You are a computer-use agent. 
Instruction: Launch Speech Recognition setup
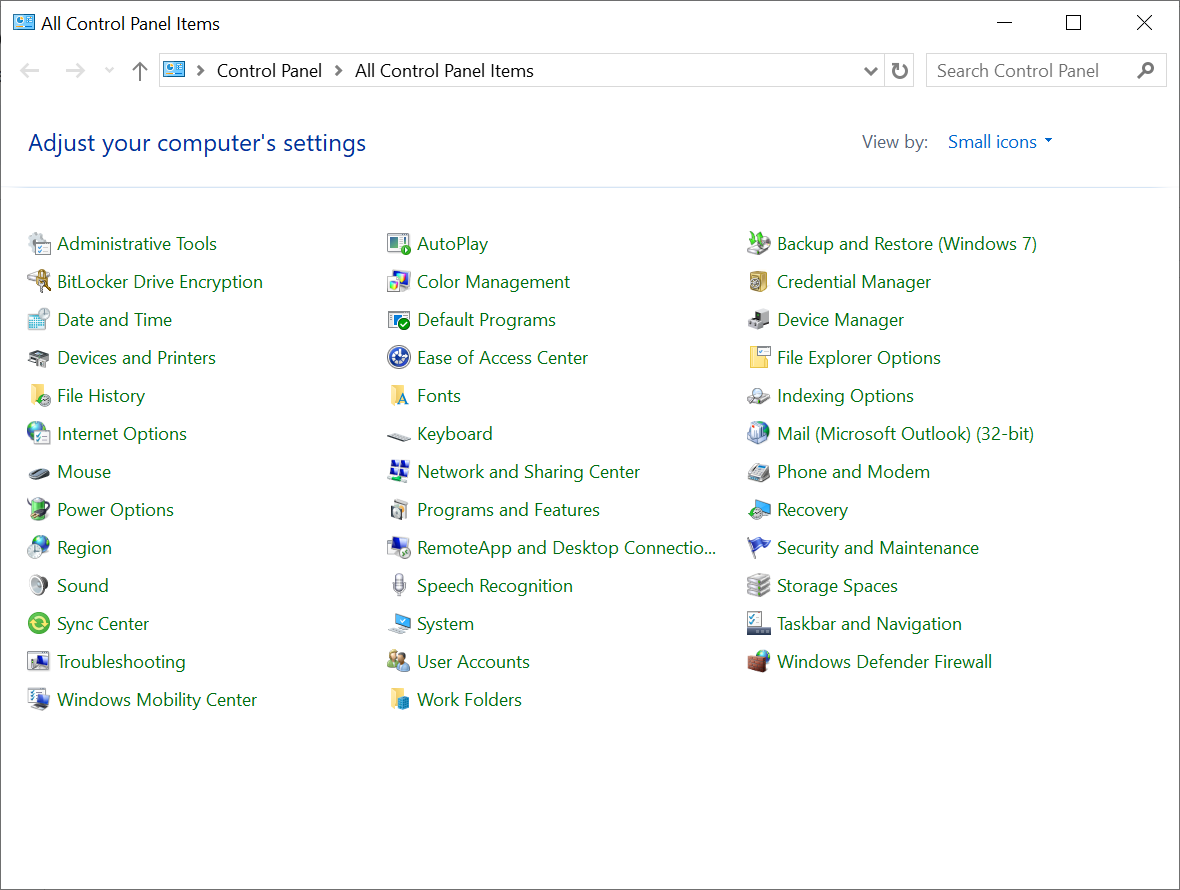tap(495, 585)
